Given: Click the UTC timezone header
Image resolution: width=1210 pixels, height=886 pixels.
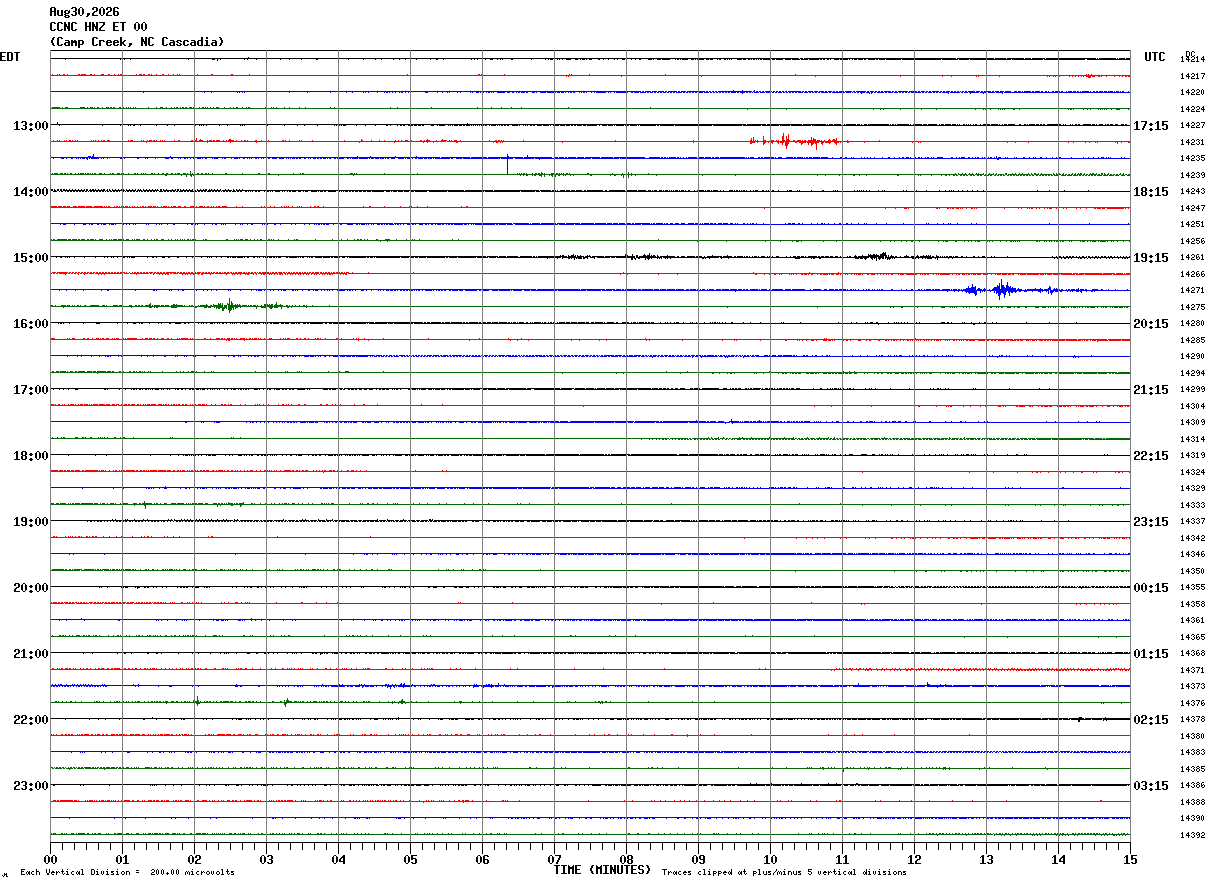Looking at the screenshot, I should click(x=1155, y=57).
